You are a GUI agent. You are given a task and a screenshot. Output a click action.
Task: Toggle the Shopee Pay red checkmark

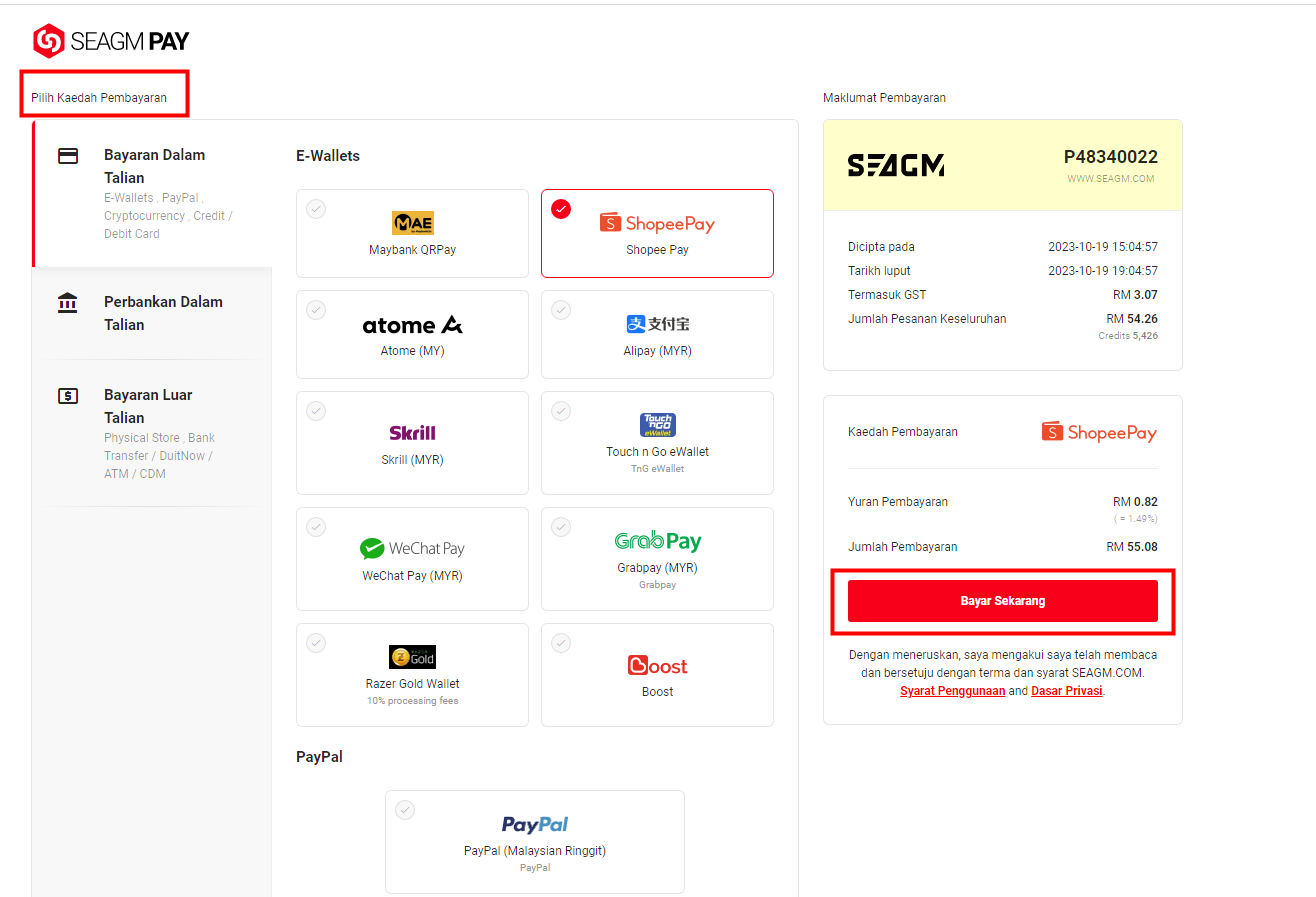(561, 209)
